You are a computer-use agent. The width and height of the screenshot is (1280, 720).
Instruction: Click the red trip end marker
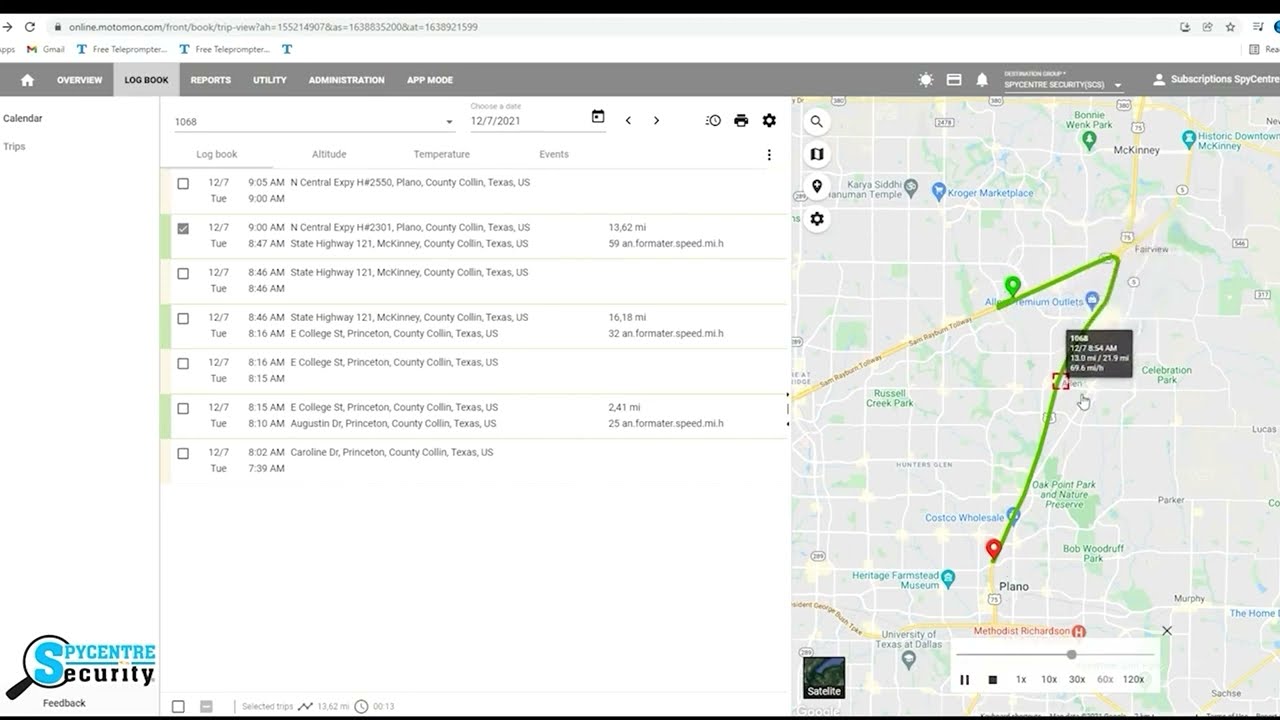point(993,549)
